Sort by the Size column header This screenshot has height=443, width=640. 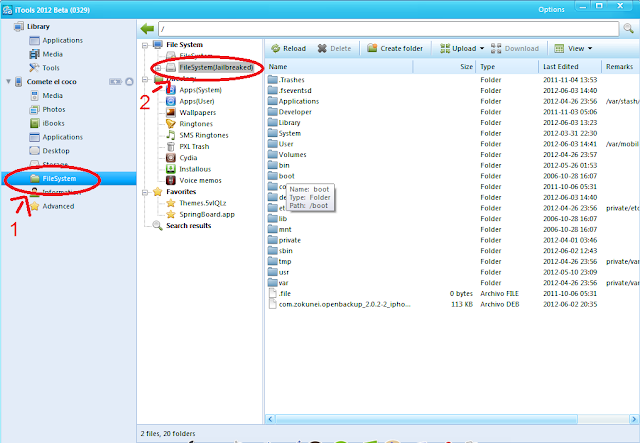(444, 67)
